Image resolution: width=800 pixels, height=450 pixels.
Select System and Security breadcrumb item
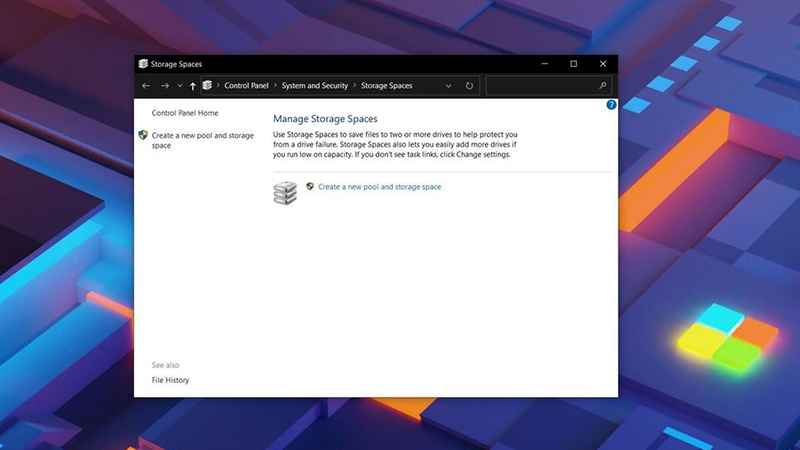click(314, 86)
